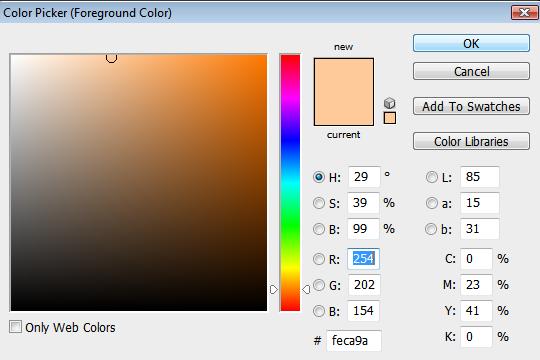Confirm the color with the OK button

tap(471, 43)
